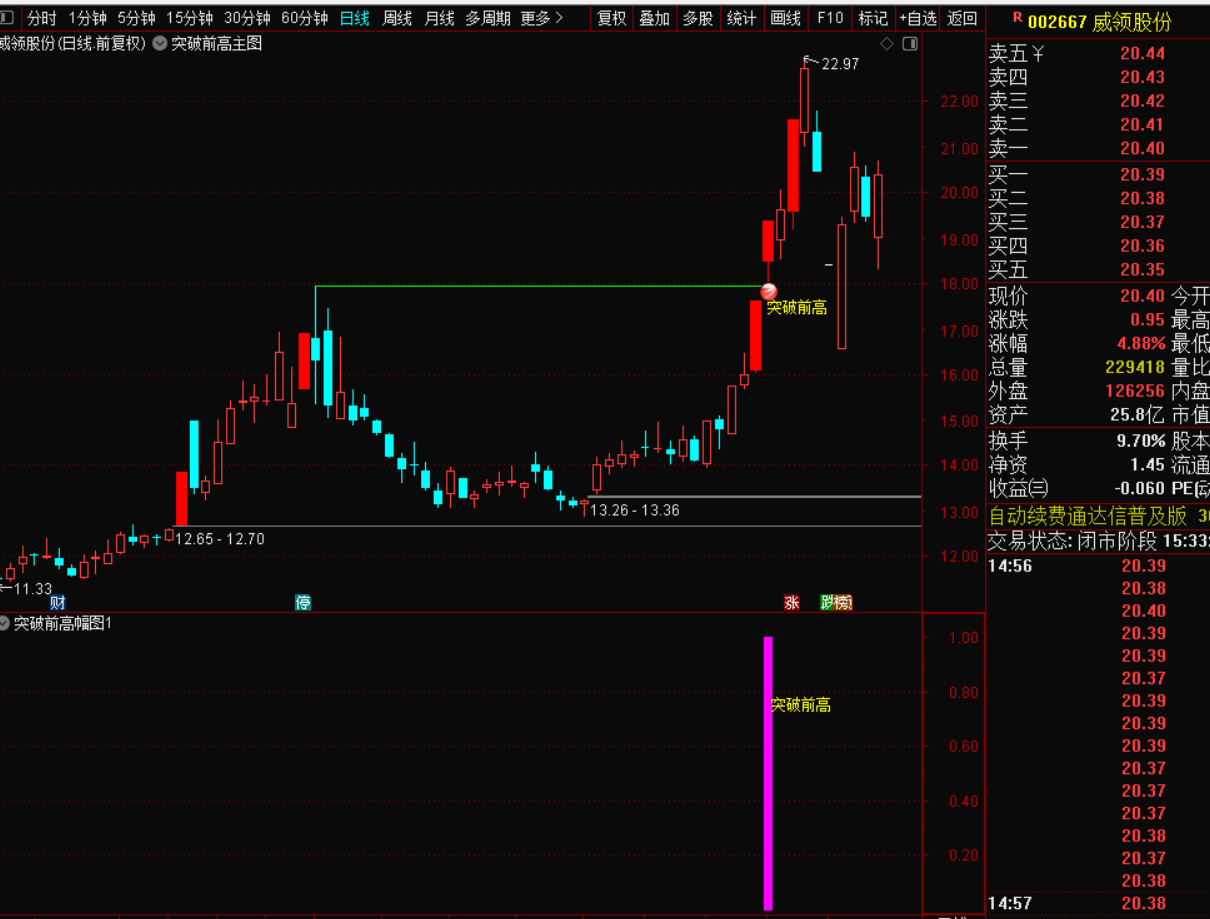Open the F10 company info
The width and height of the screenshot is (1210, 919).
point(830,18)
